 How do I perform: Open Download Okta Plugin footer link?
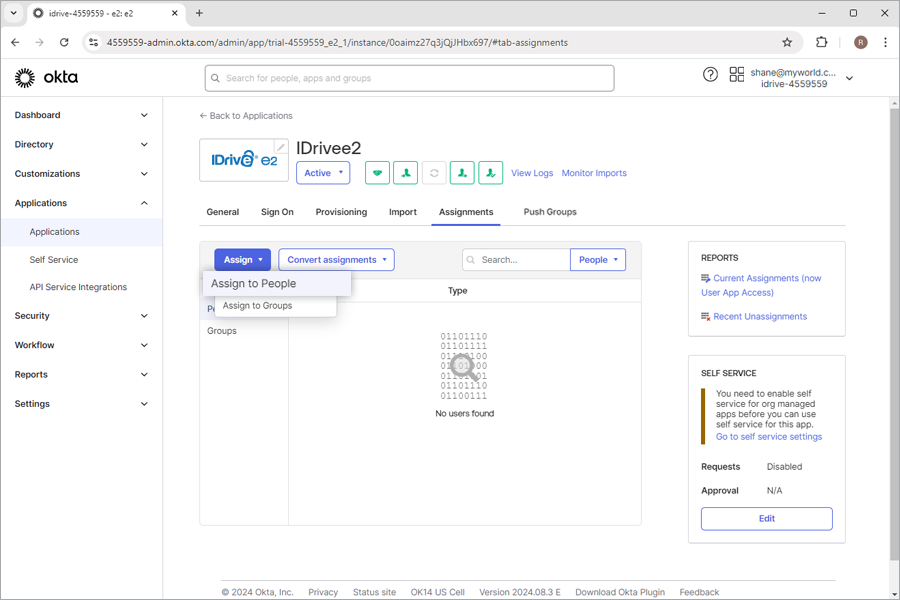(620, 592)
